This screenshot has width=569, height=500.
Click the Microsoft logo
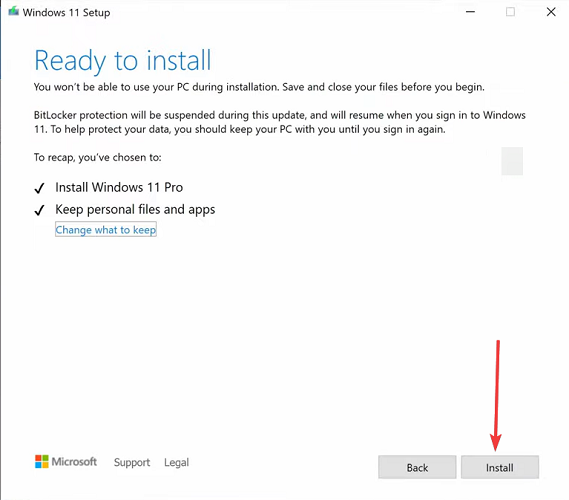[66, 462]
